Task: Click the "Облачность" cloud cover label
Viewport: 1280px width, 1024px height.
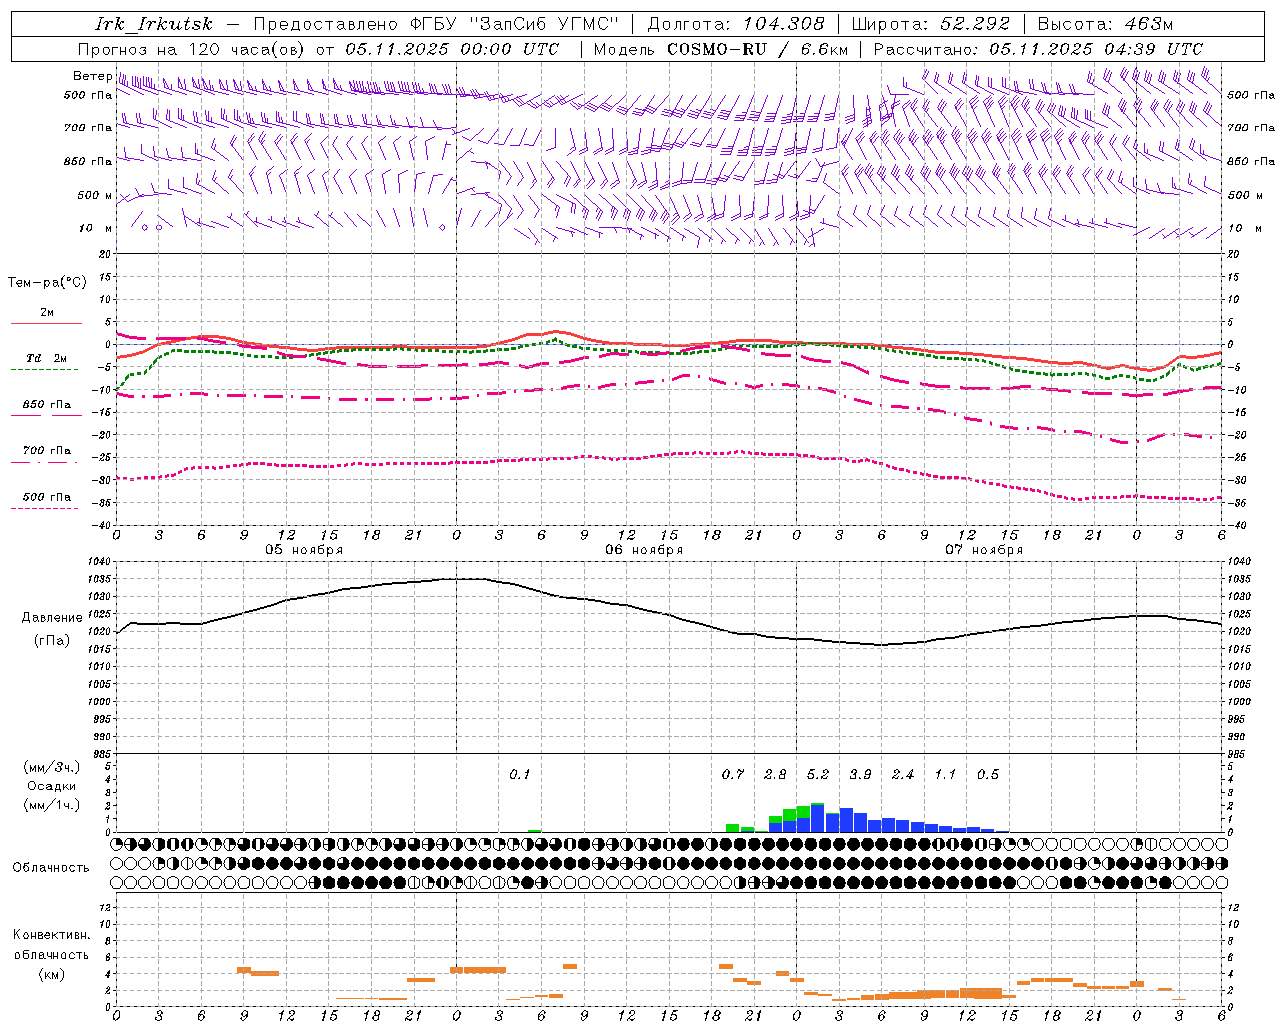Action: 51,868
